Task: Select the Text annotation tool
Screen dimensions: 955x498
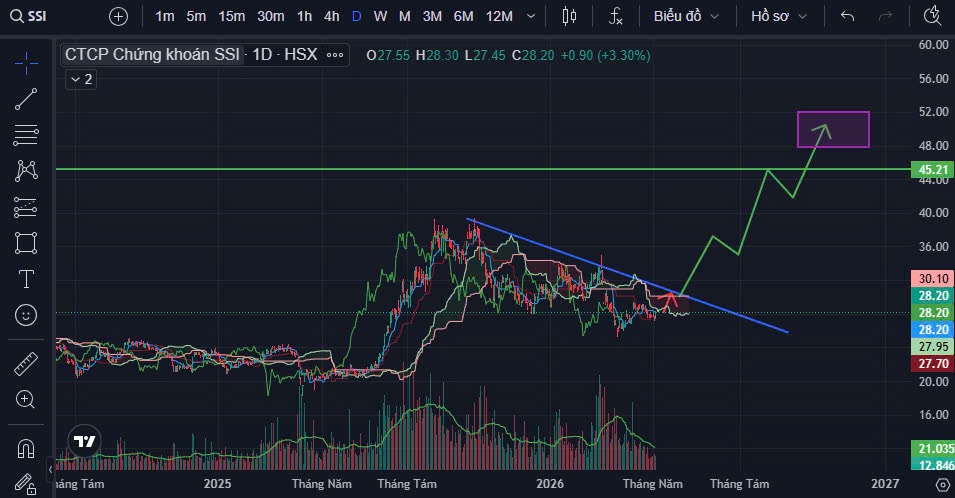Action: pos(26,279)
